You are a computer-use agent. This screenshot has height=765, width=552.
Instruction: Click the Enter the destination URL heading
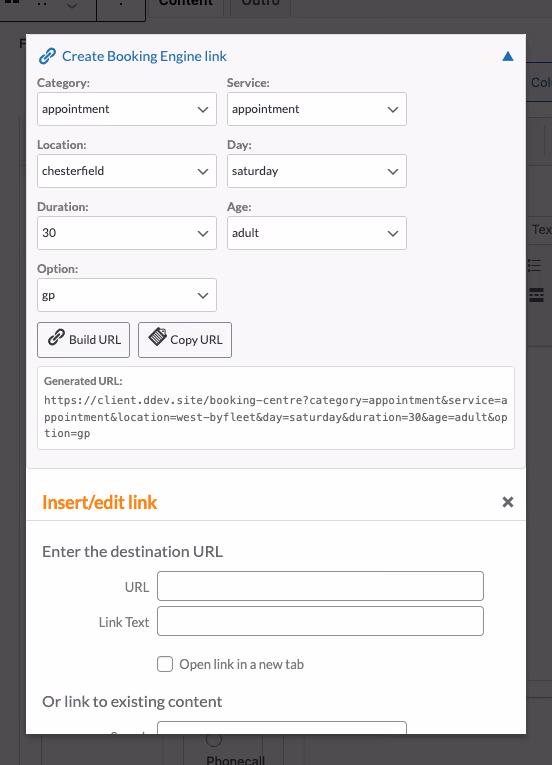[132, 551]
